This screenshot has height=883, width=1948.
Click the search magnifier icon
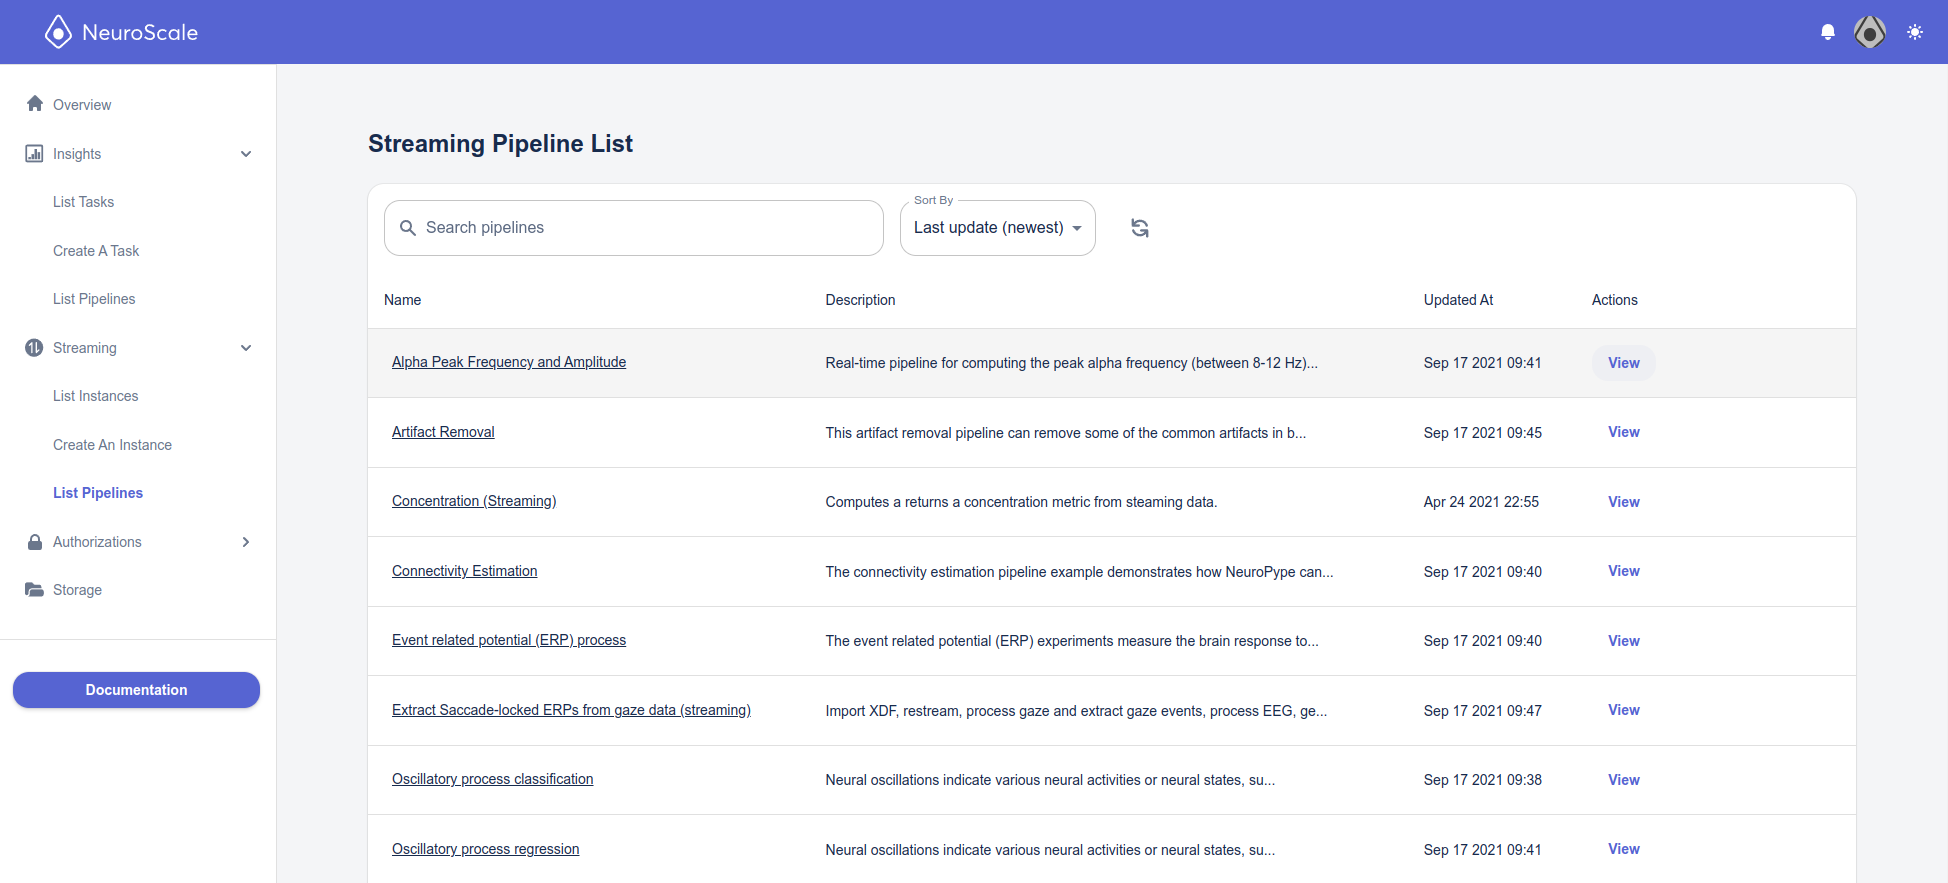408,228
